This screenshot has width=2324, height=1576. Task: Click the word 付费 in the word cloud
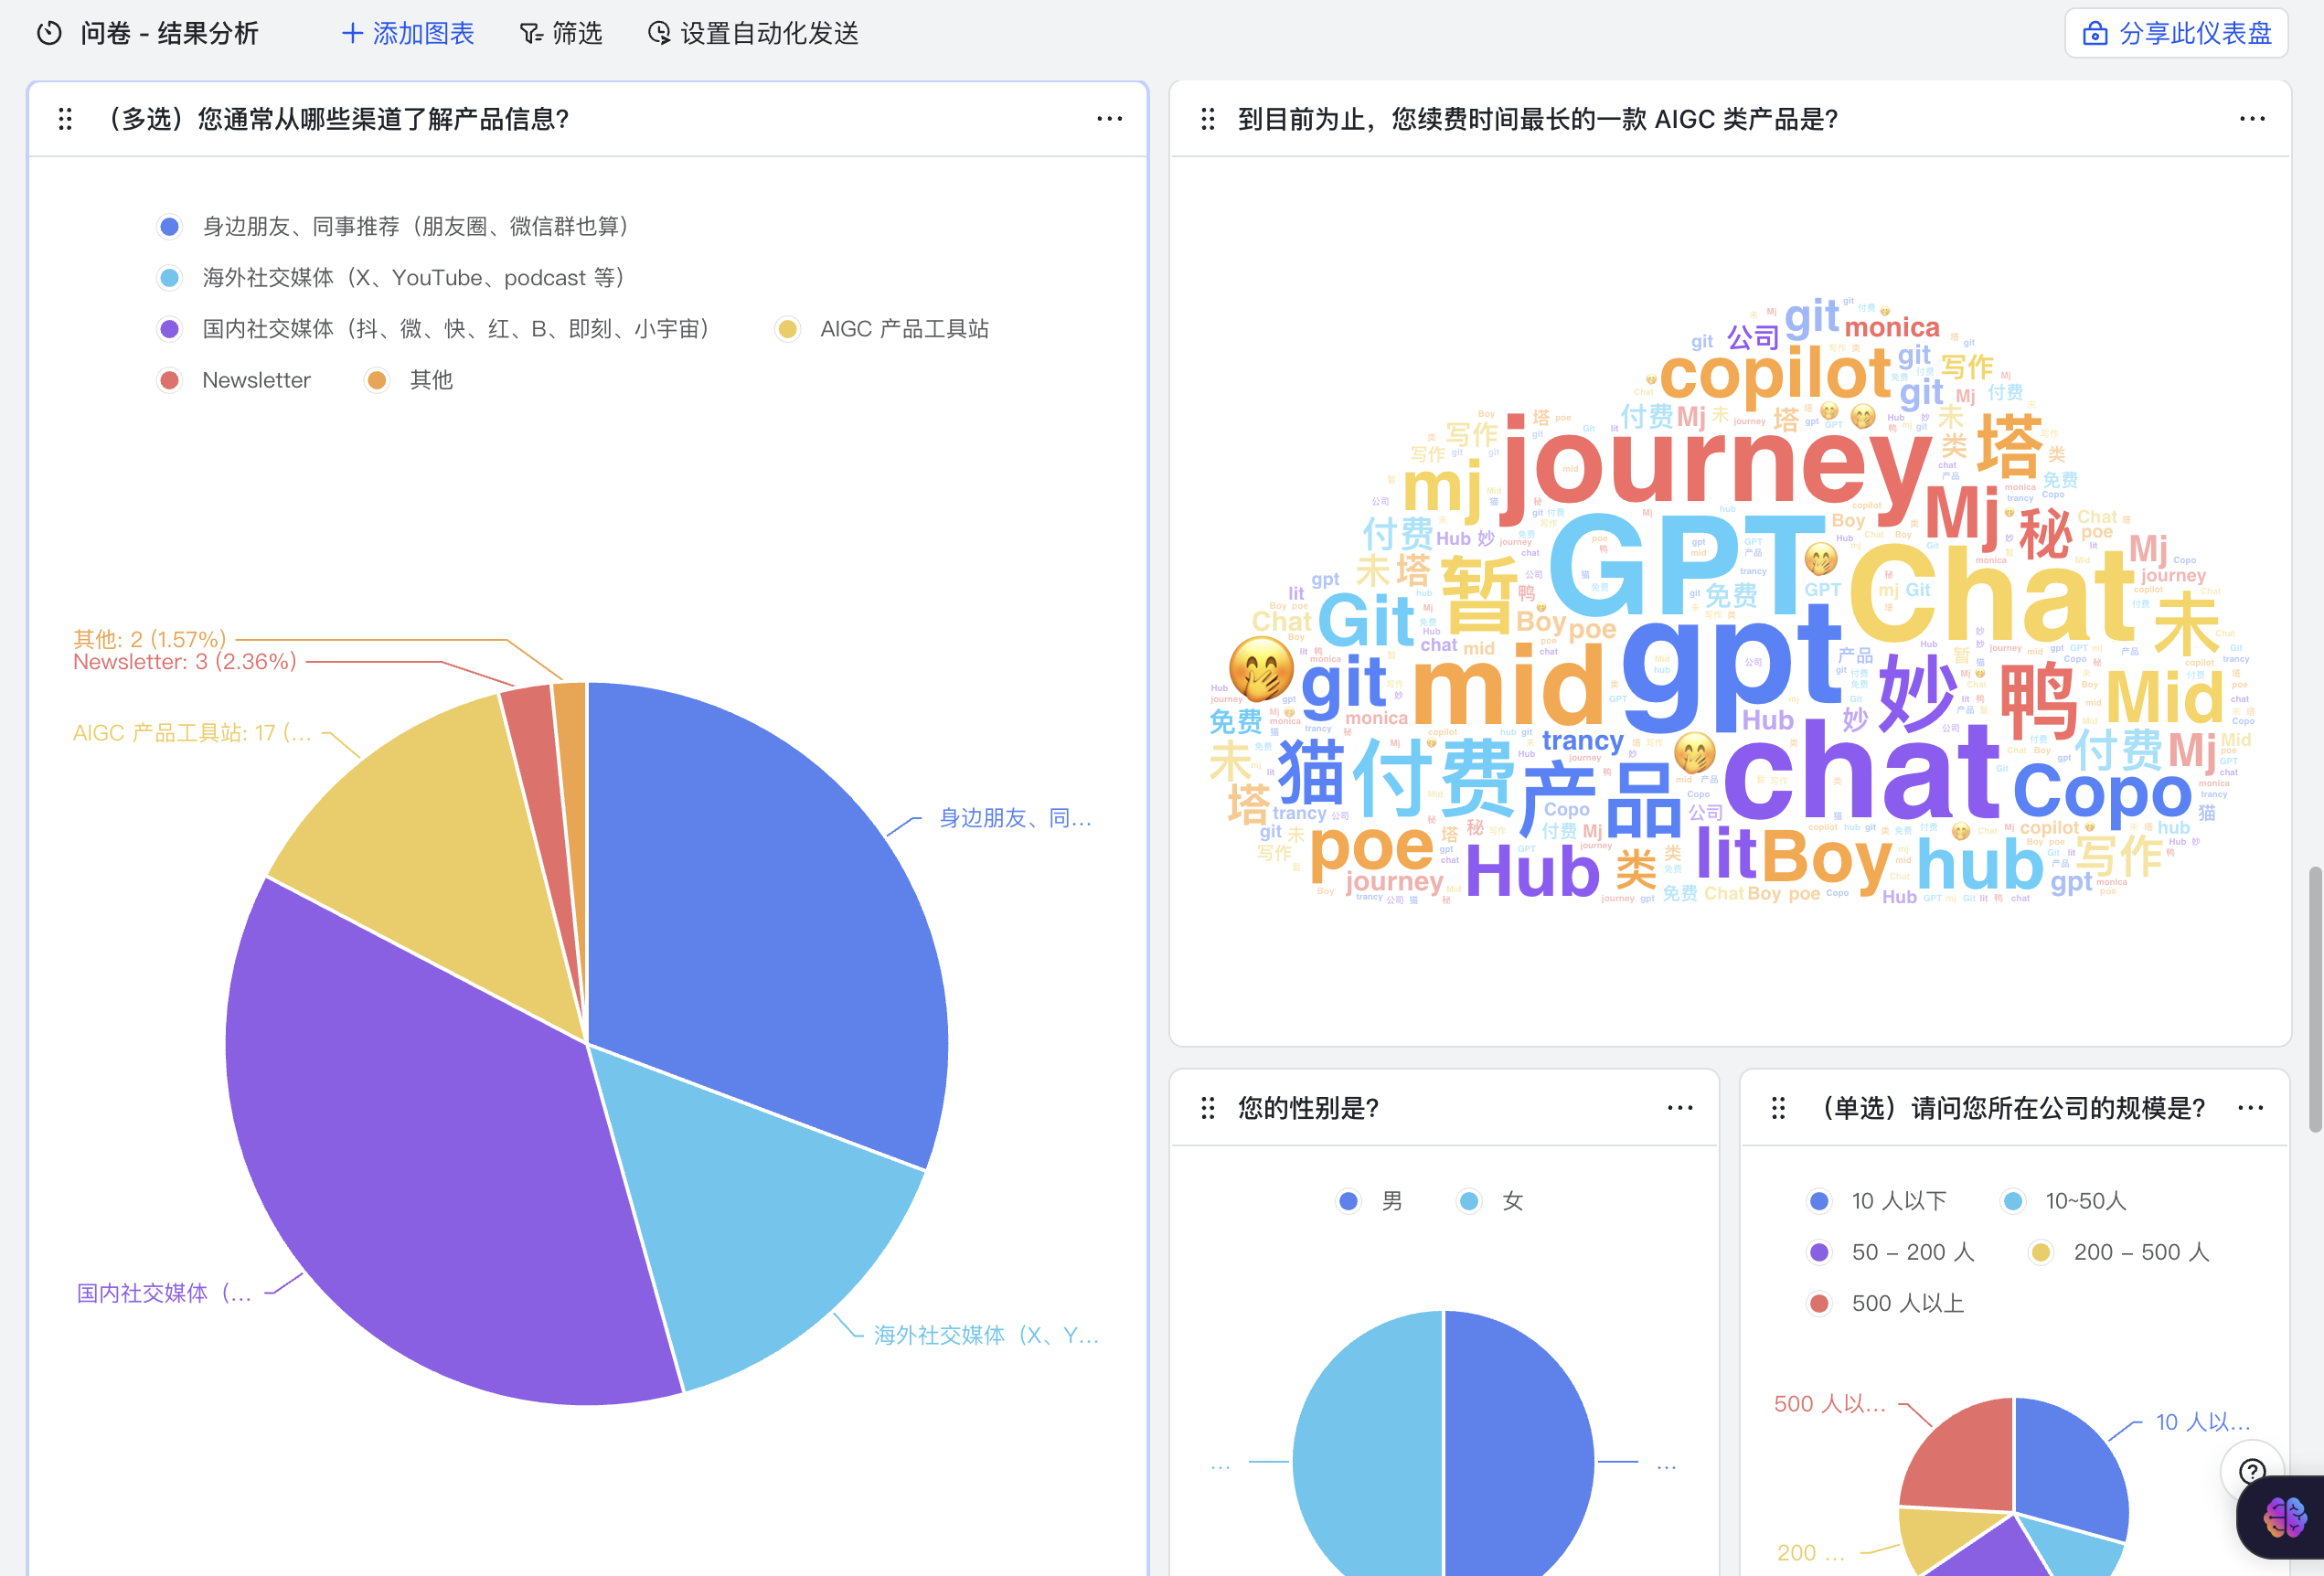[1434, 777]
